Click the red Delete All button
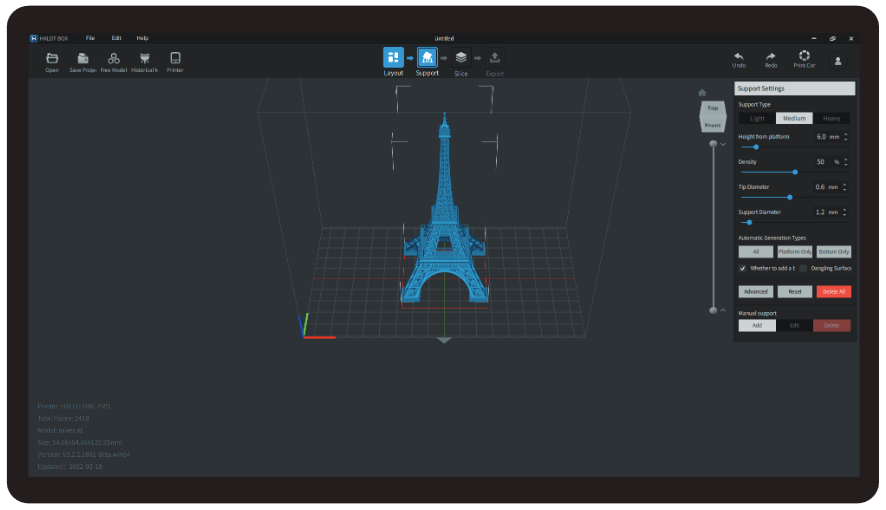Viewport: 886px width, 510px height. click(x=833, y=292)
